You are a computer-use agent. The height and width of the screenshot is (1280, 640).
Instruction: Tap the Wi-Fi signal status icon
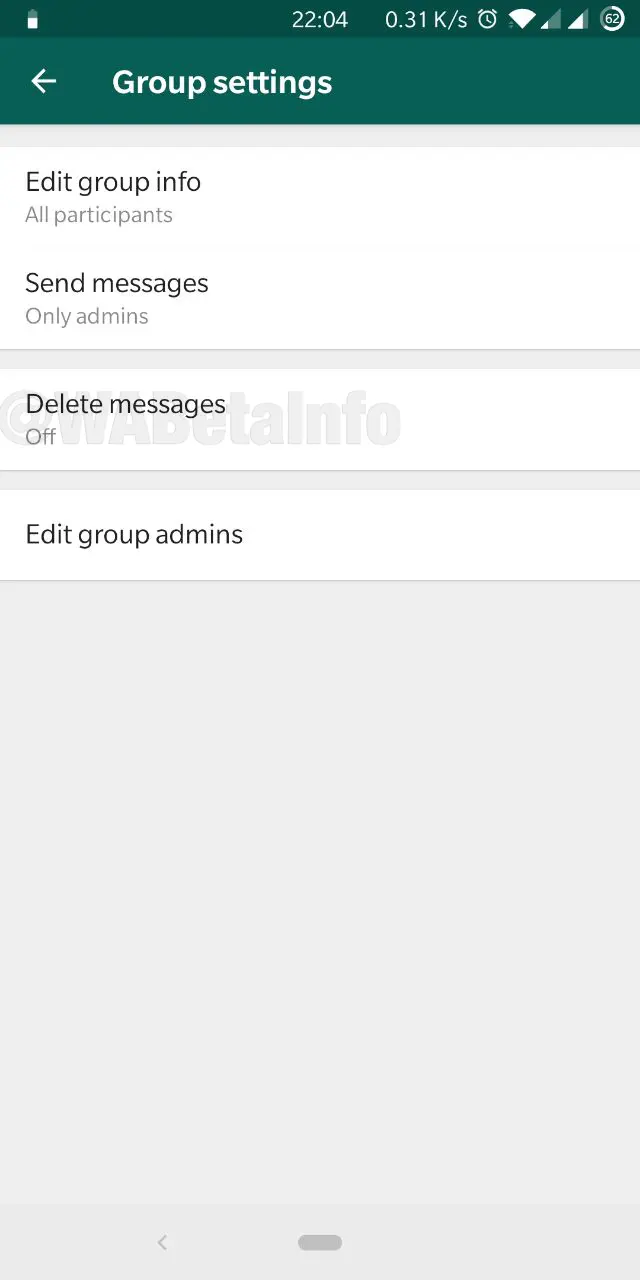[521, 19]
